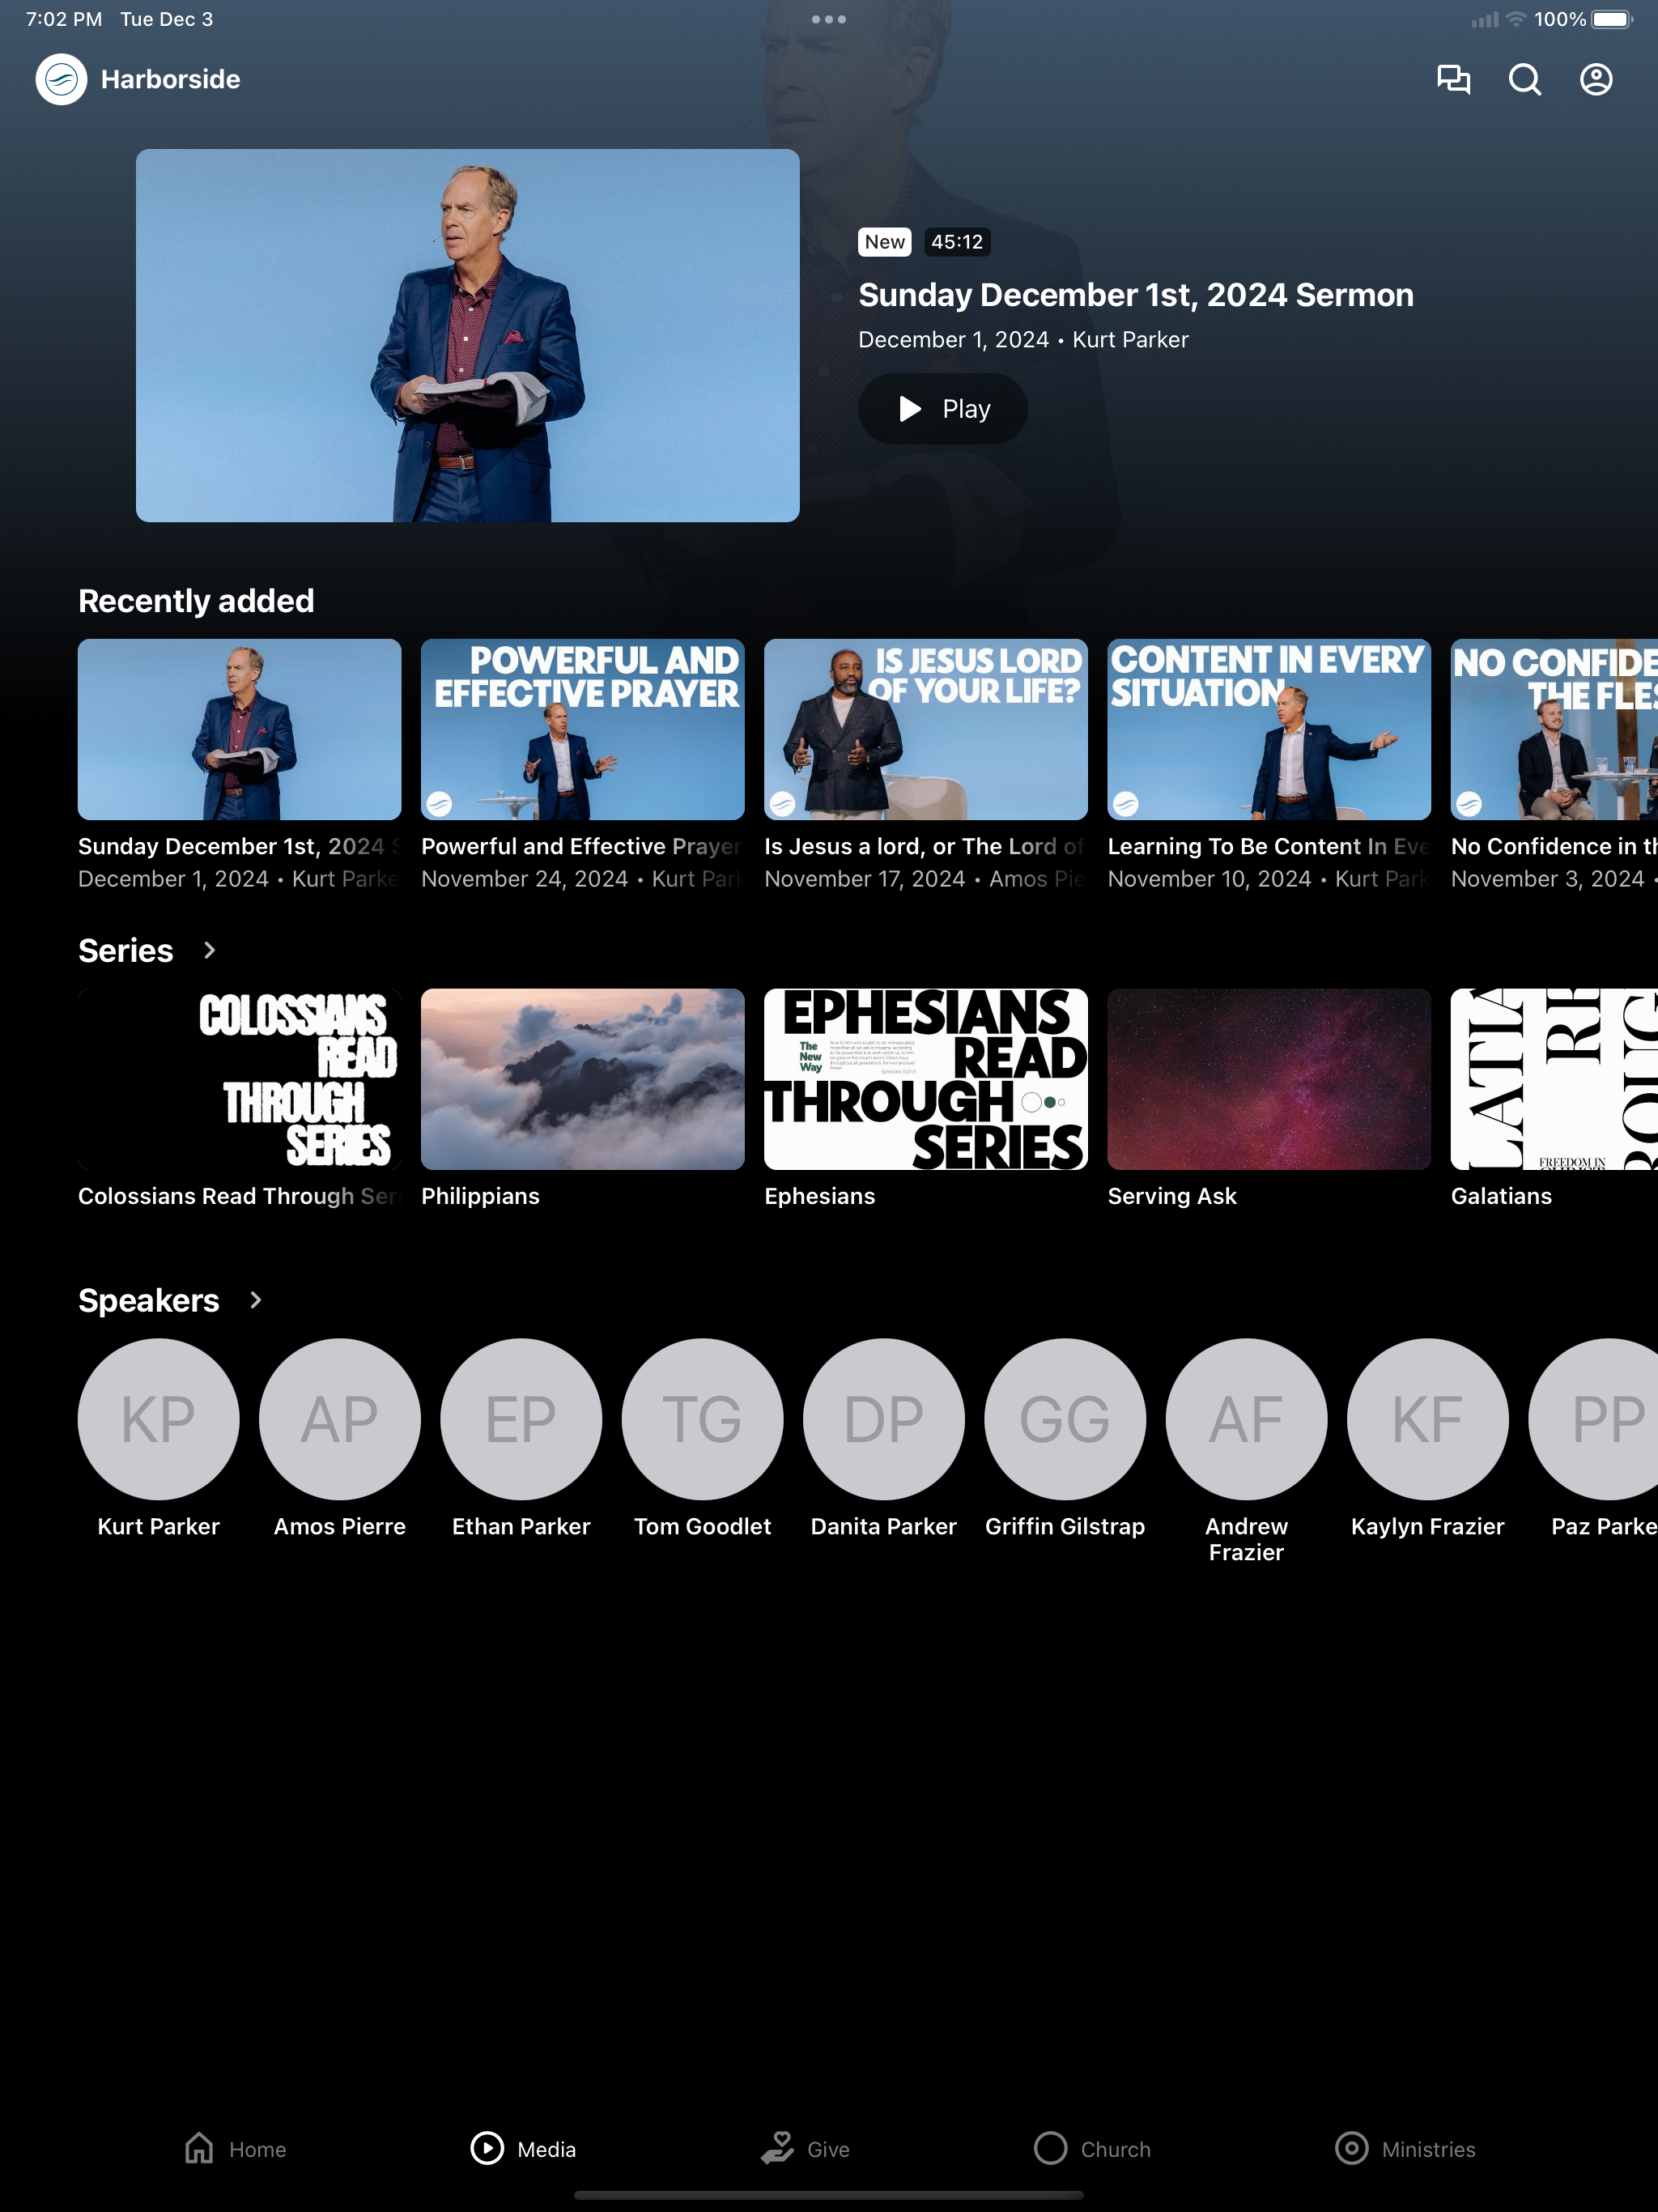
Task: Expand the Series section chevron
Action: (209, 950)
